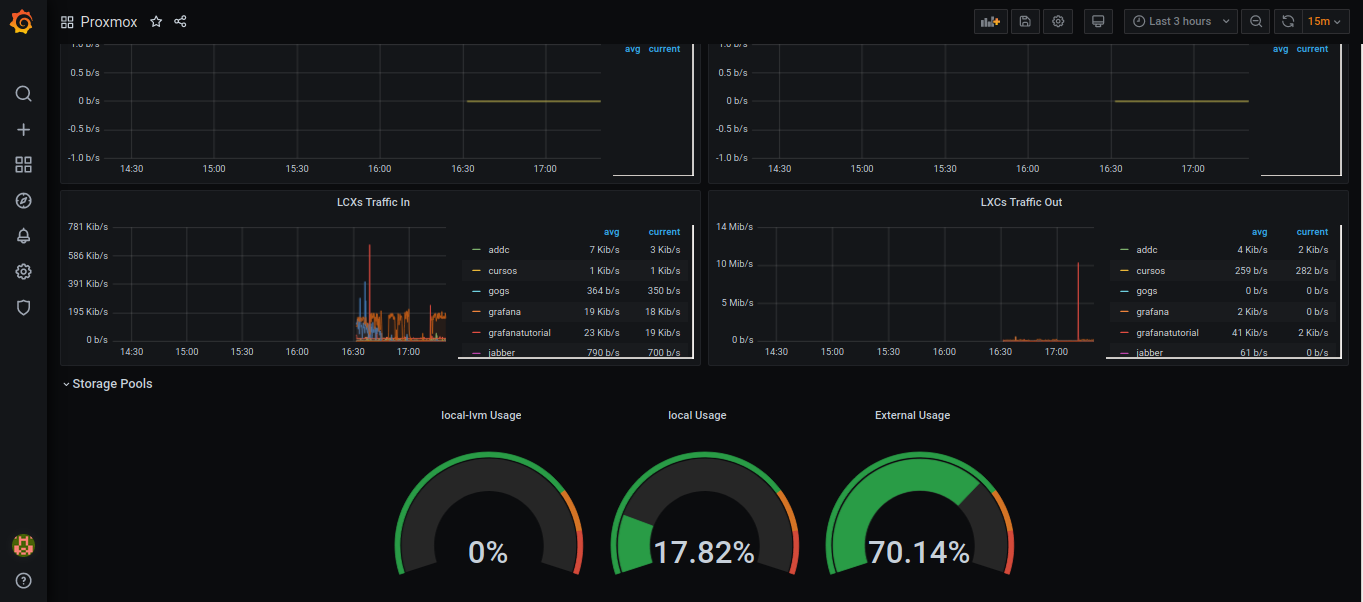1363x602 pixels.
Task: Toggle gogs series in Traffic Out legend
Action: tap(1146, 291)
